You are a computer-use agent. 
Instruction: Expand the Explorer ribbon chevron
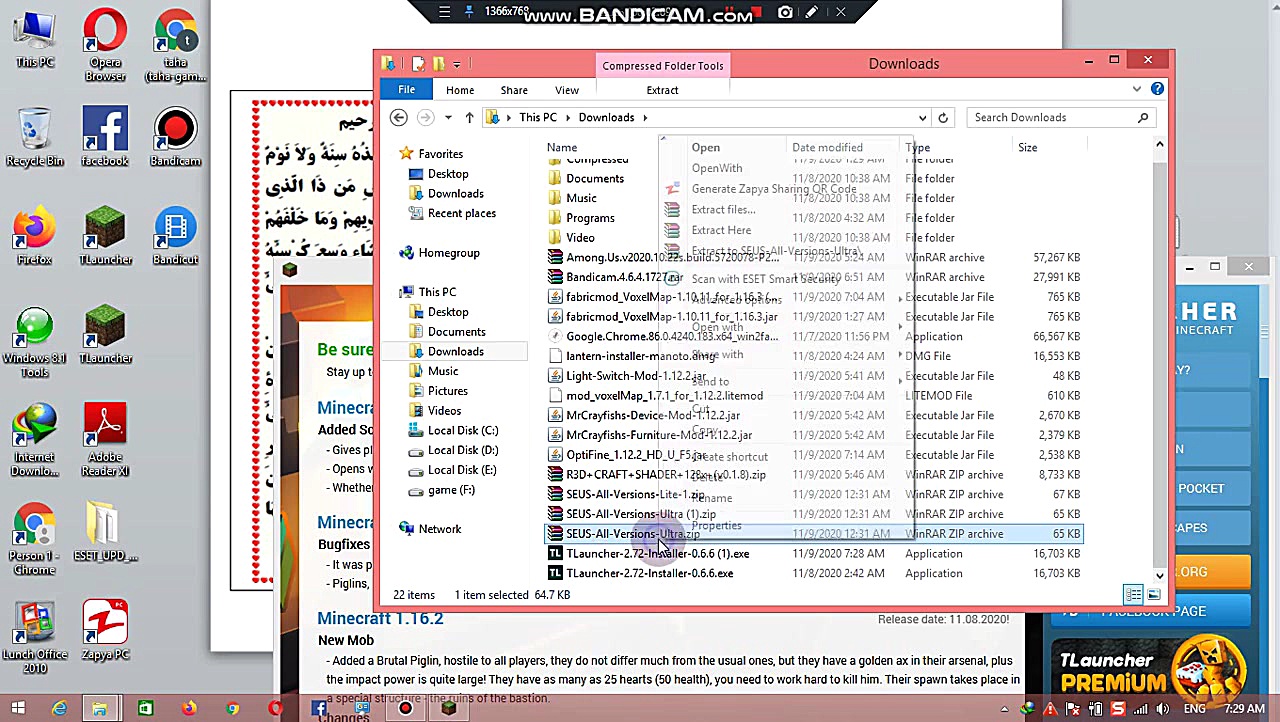(1137, 89)
